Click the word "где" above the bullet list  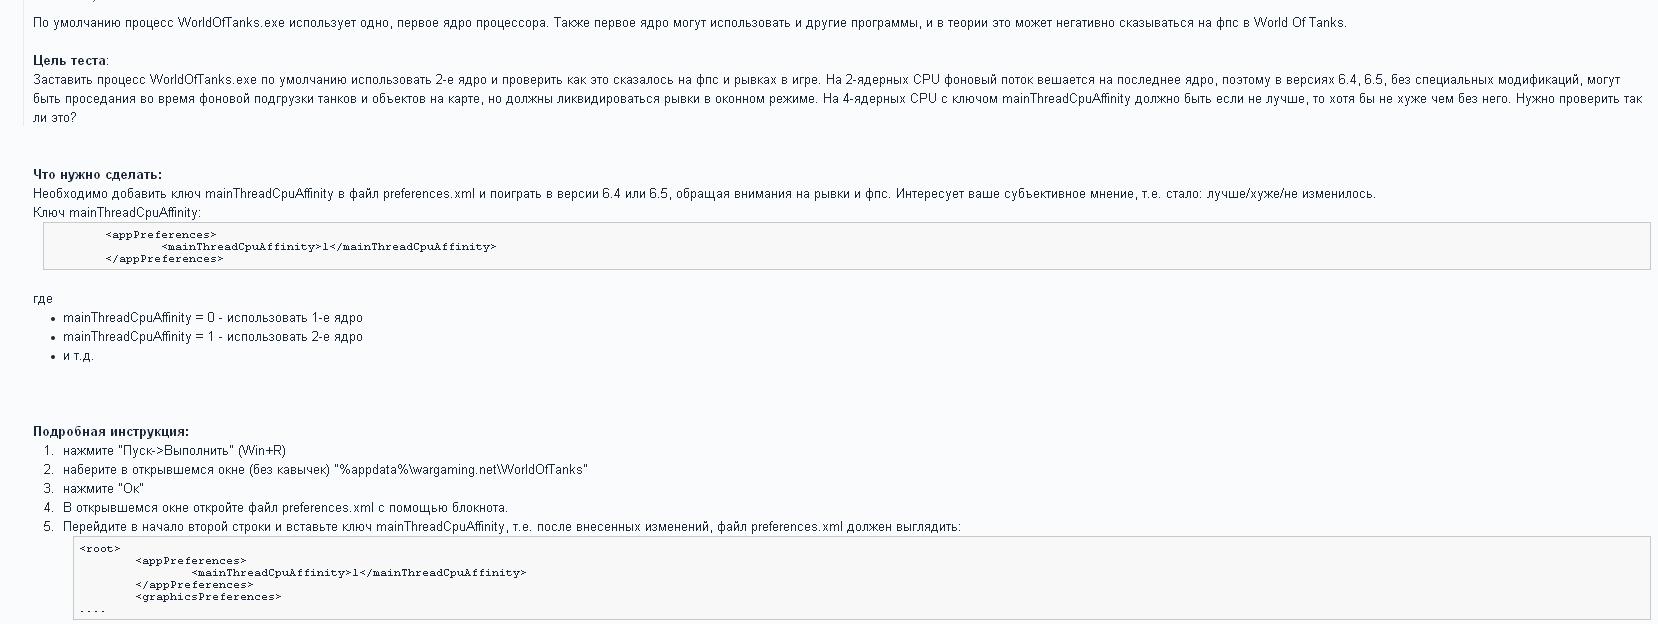[43, 299]
